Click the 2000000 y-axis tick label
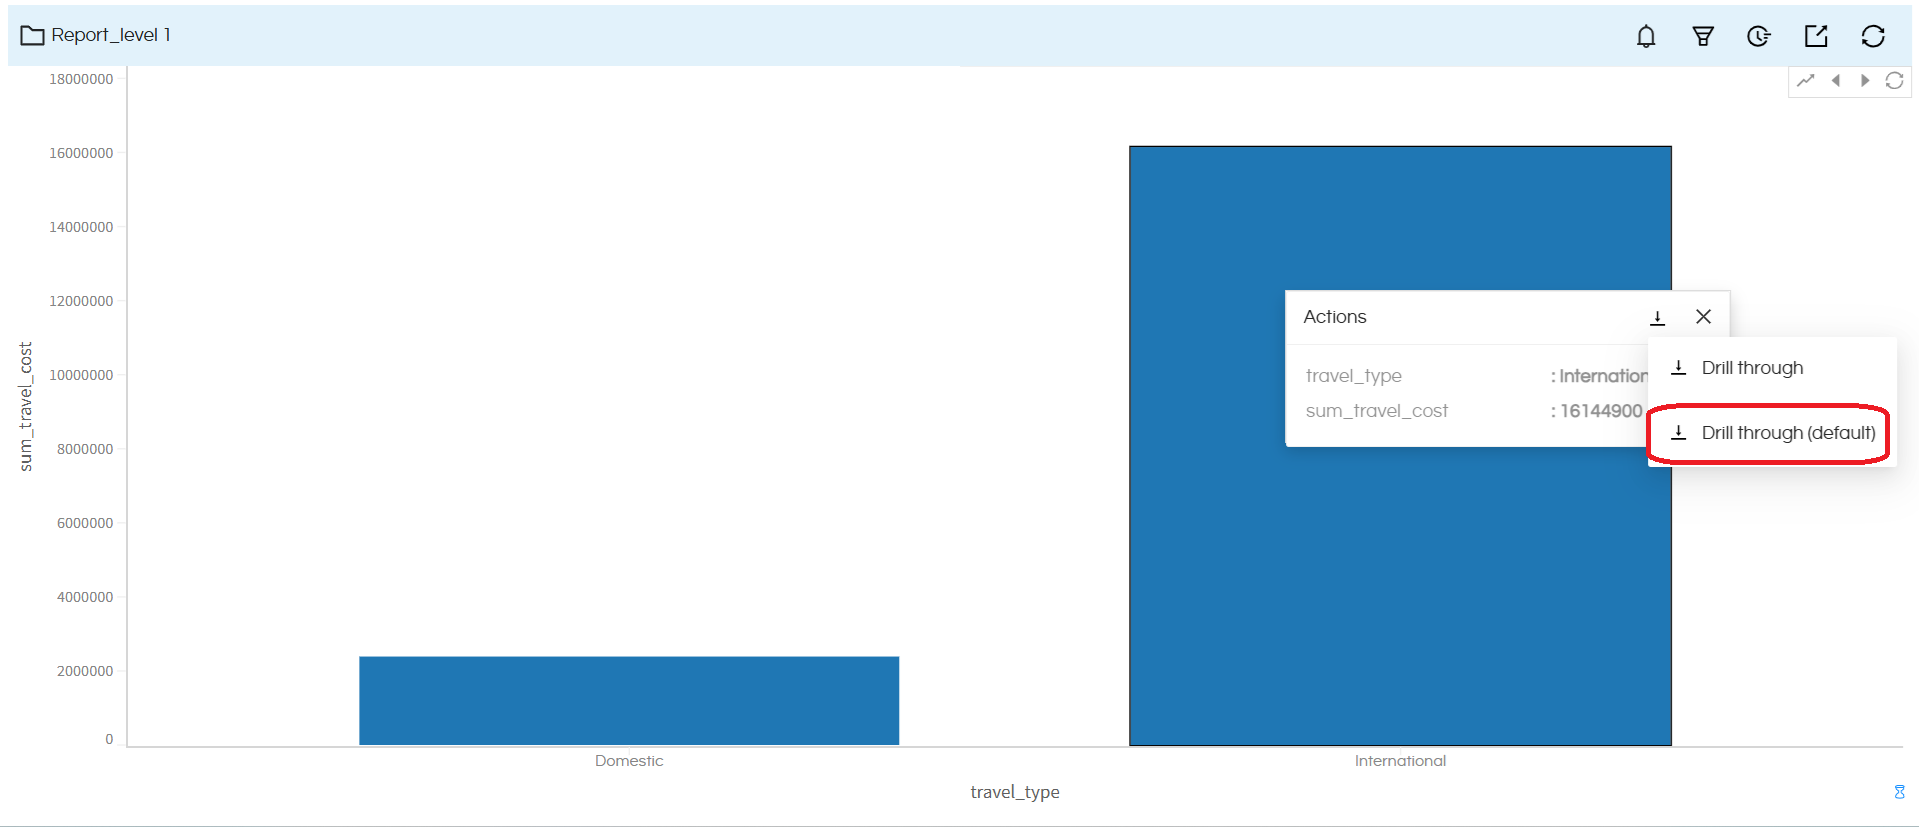The width and height of the screenshot is (1919, 827). pos(85,671)
